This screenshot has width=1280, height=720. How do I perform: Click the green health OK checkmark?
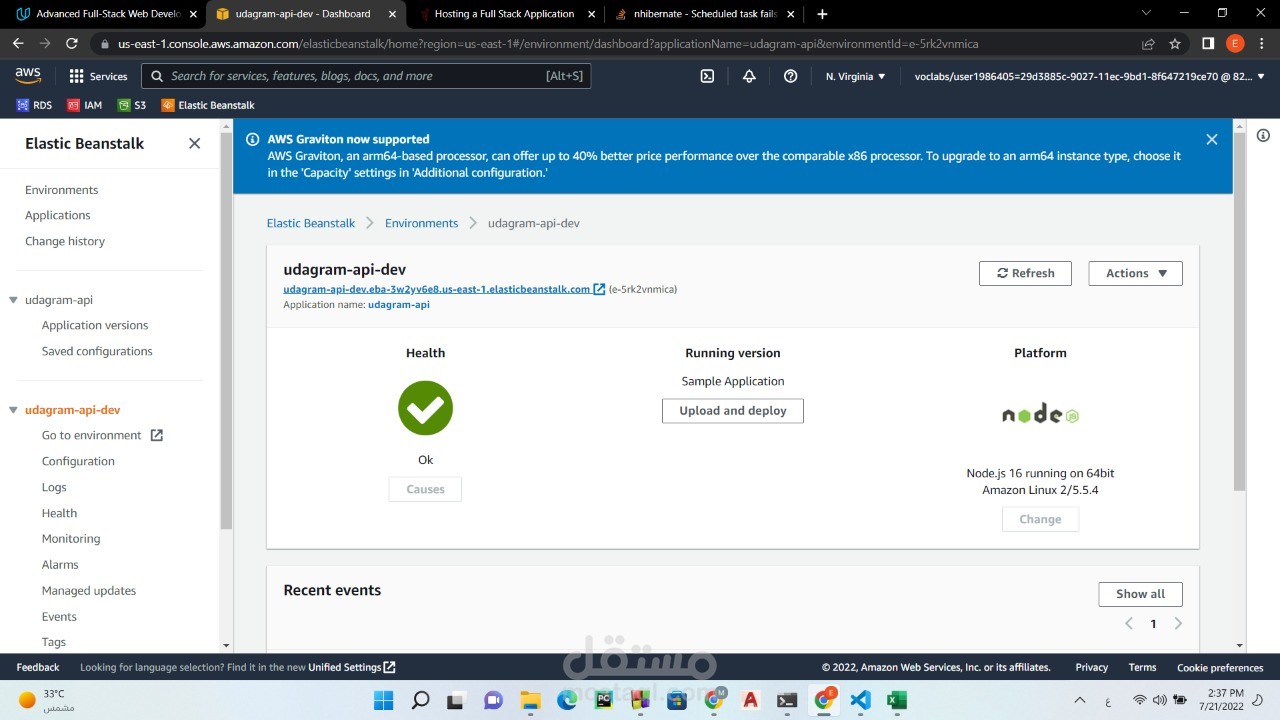click(425, 408)
